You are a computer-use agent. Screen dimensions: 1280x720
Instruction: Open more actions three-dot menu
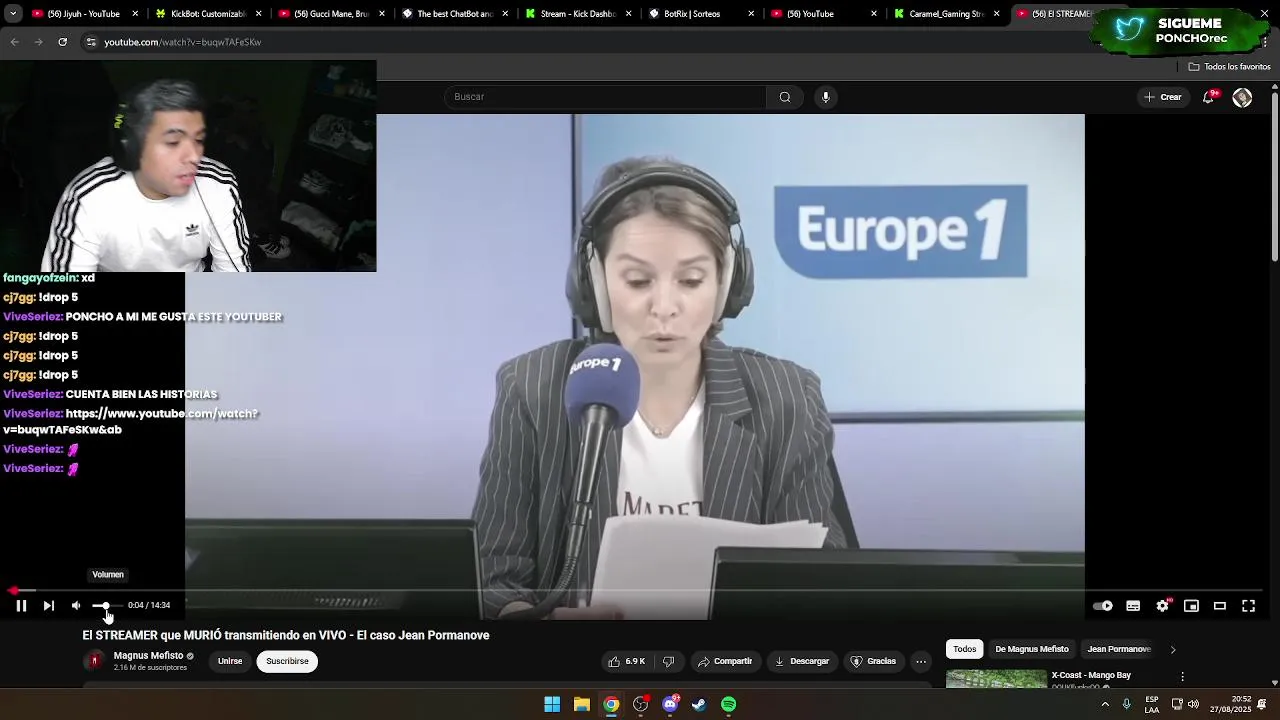click(x=921, y=661)
